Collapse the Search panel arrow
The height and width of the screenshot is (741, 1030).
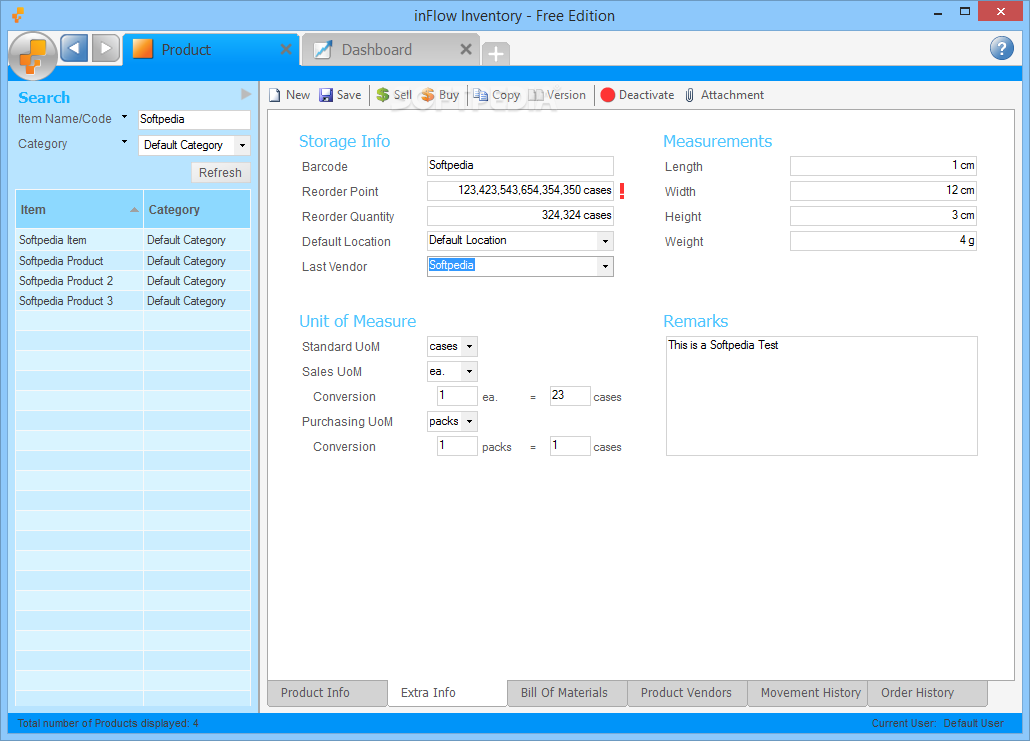tap(246, 94)
